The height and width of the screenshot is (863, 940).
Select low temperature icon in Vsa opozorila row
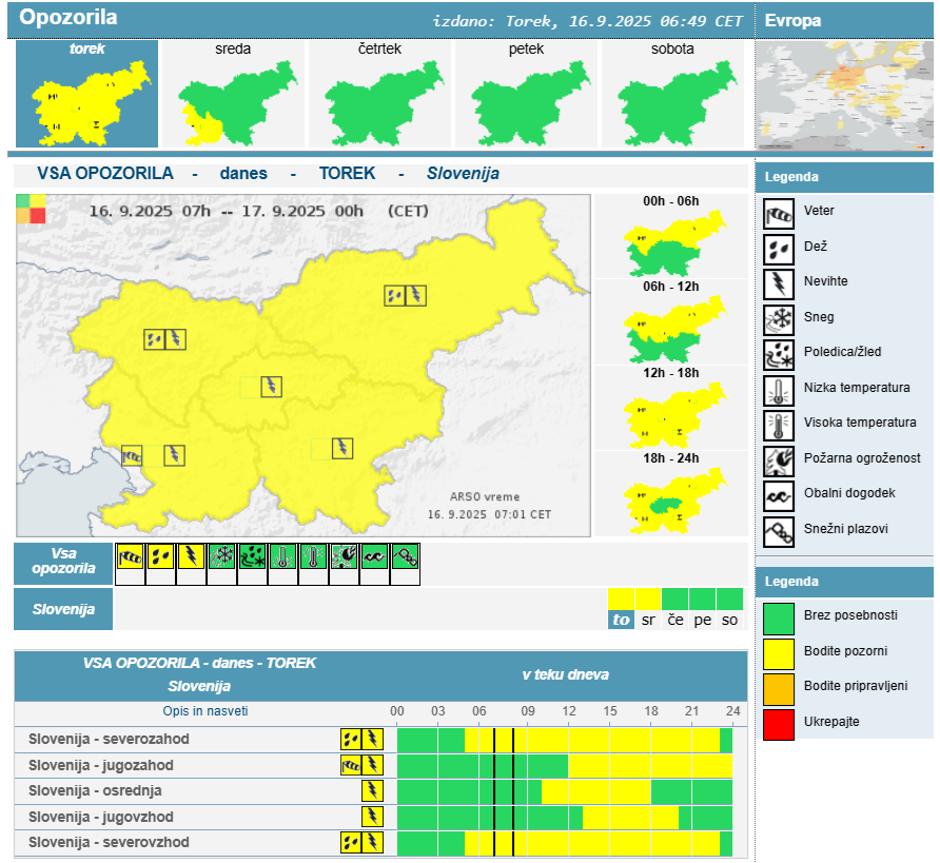tap(283, 558)
